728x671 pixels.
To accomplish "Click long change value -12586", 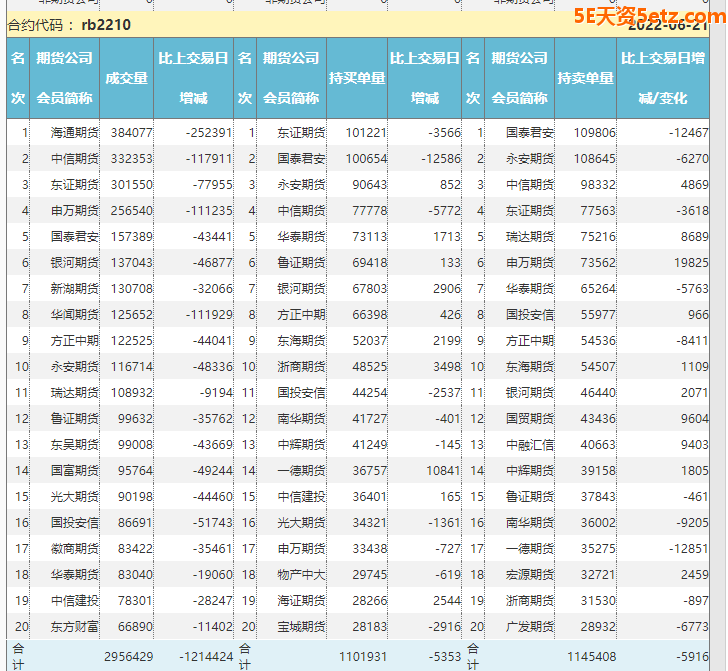I will 441,159.
